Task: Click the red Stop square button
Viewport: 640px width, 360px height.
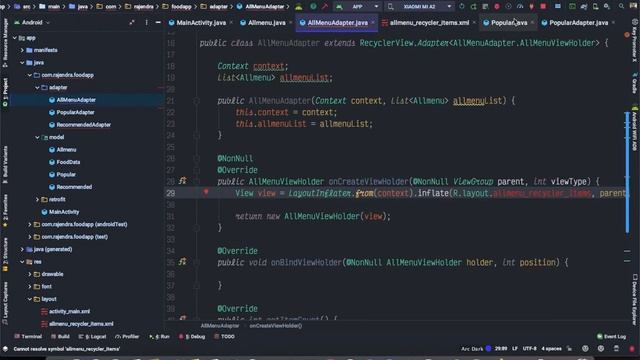Action: point(543,7)
